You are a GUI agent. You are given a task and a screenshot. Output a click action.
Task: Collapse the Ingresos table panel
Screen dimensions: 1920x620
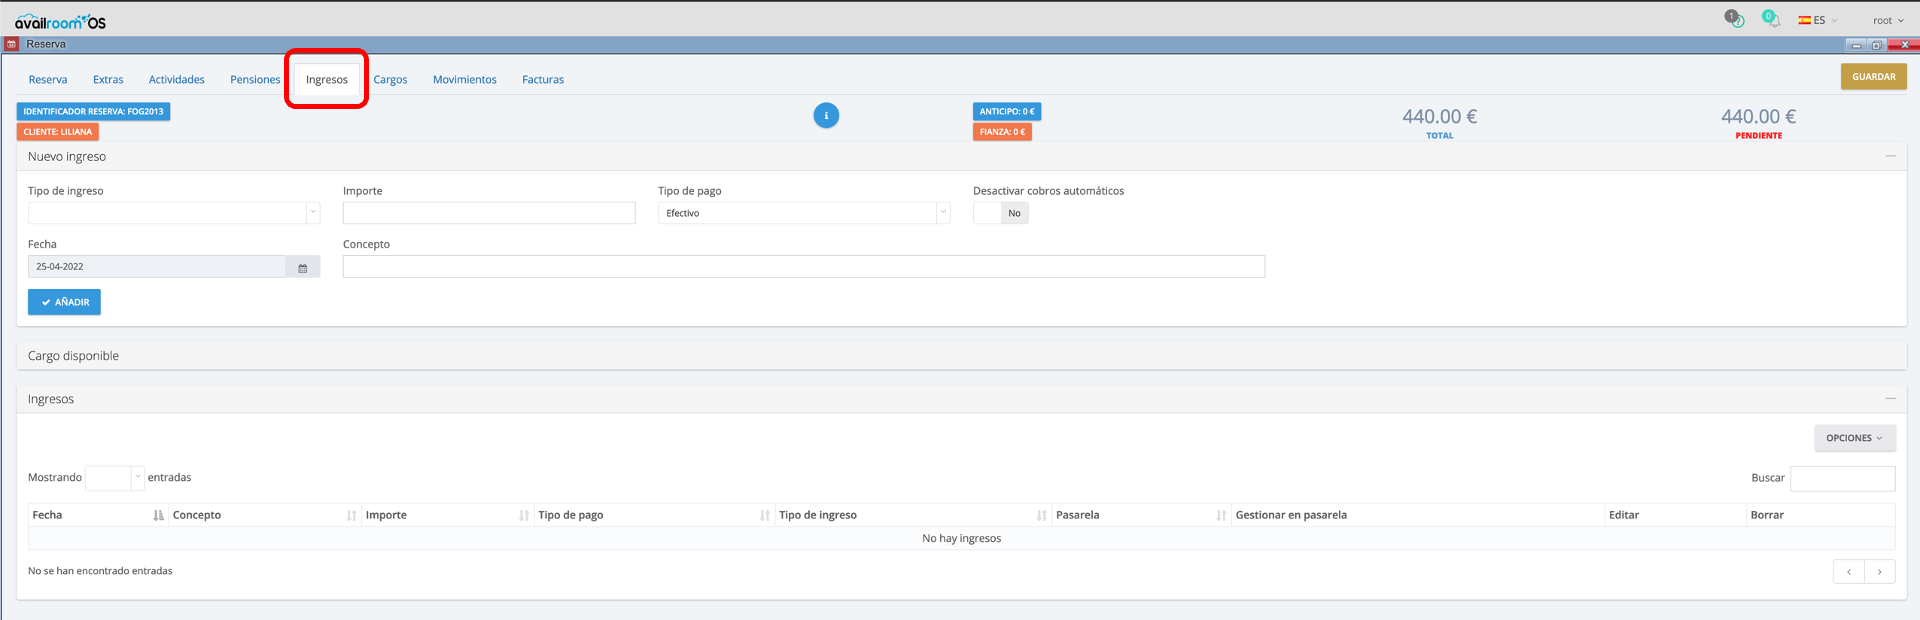point(1890,399)
